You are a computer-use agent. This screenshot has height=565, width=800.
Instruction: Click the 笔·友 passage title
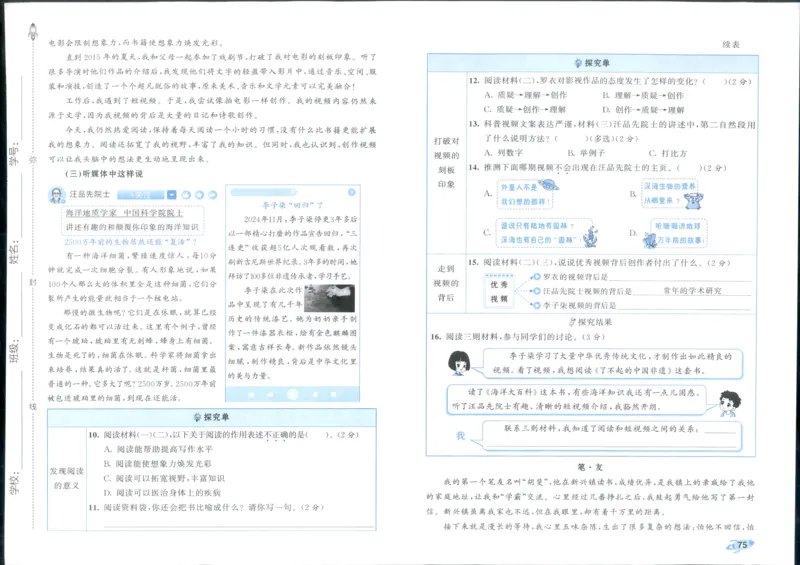pyautogui.click(x=590, y=467)
